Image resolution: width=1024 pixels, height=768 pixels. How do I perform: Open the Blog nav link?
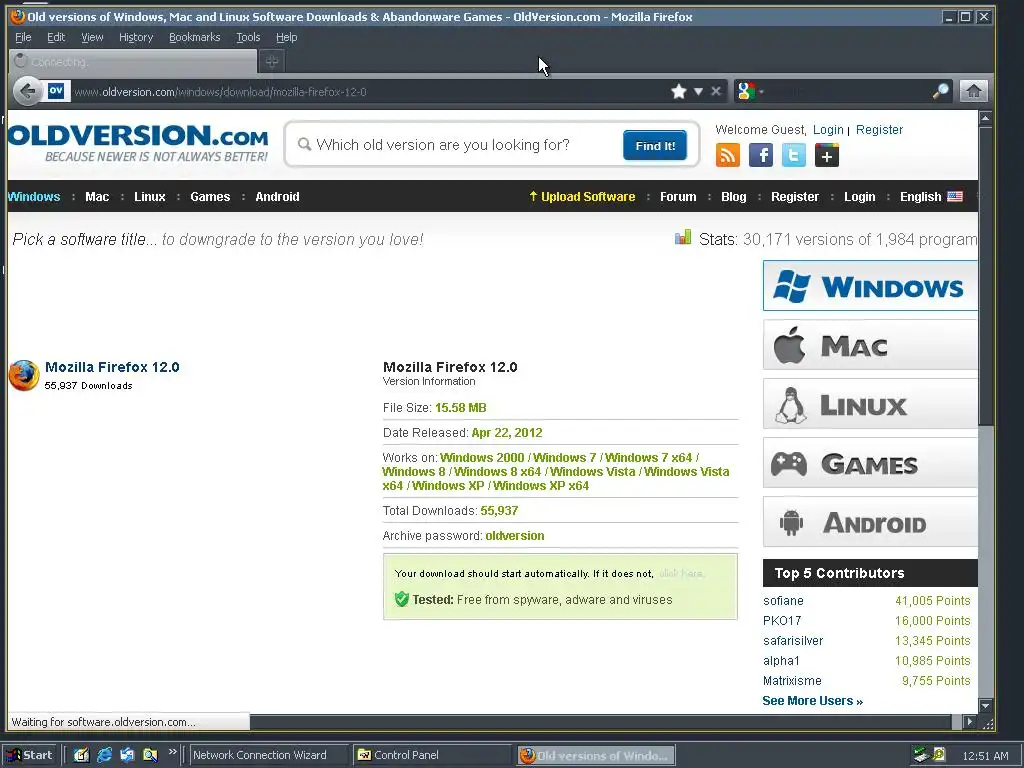(x=733, y=197)
